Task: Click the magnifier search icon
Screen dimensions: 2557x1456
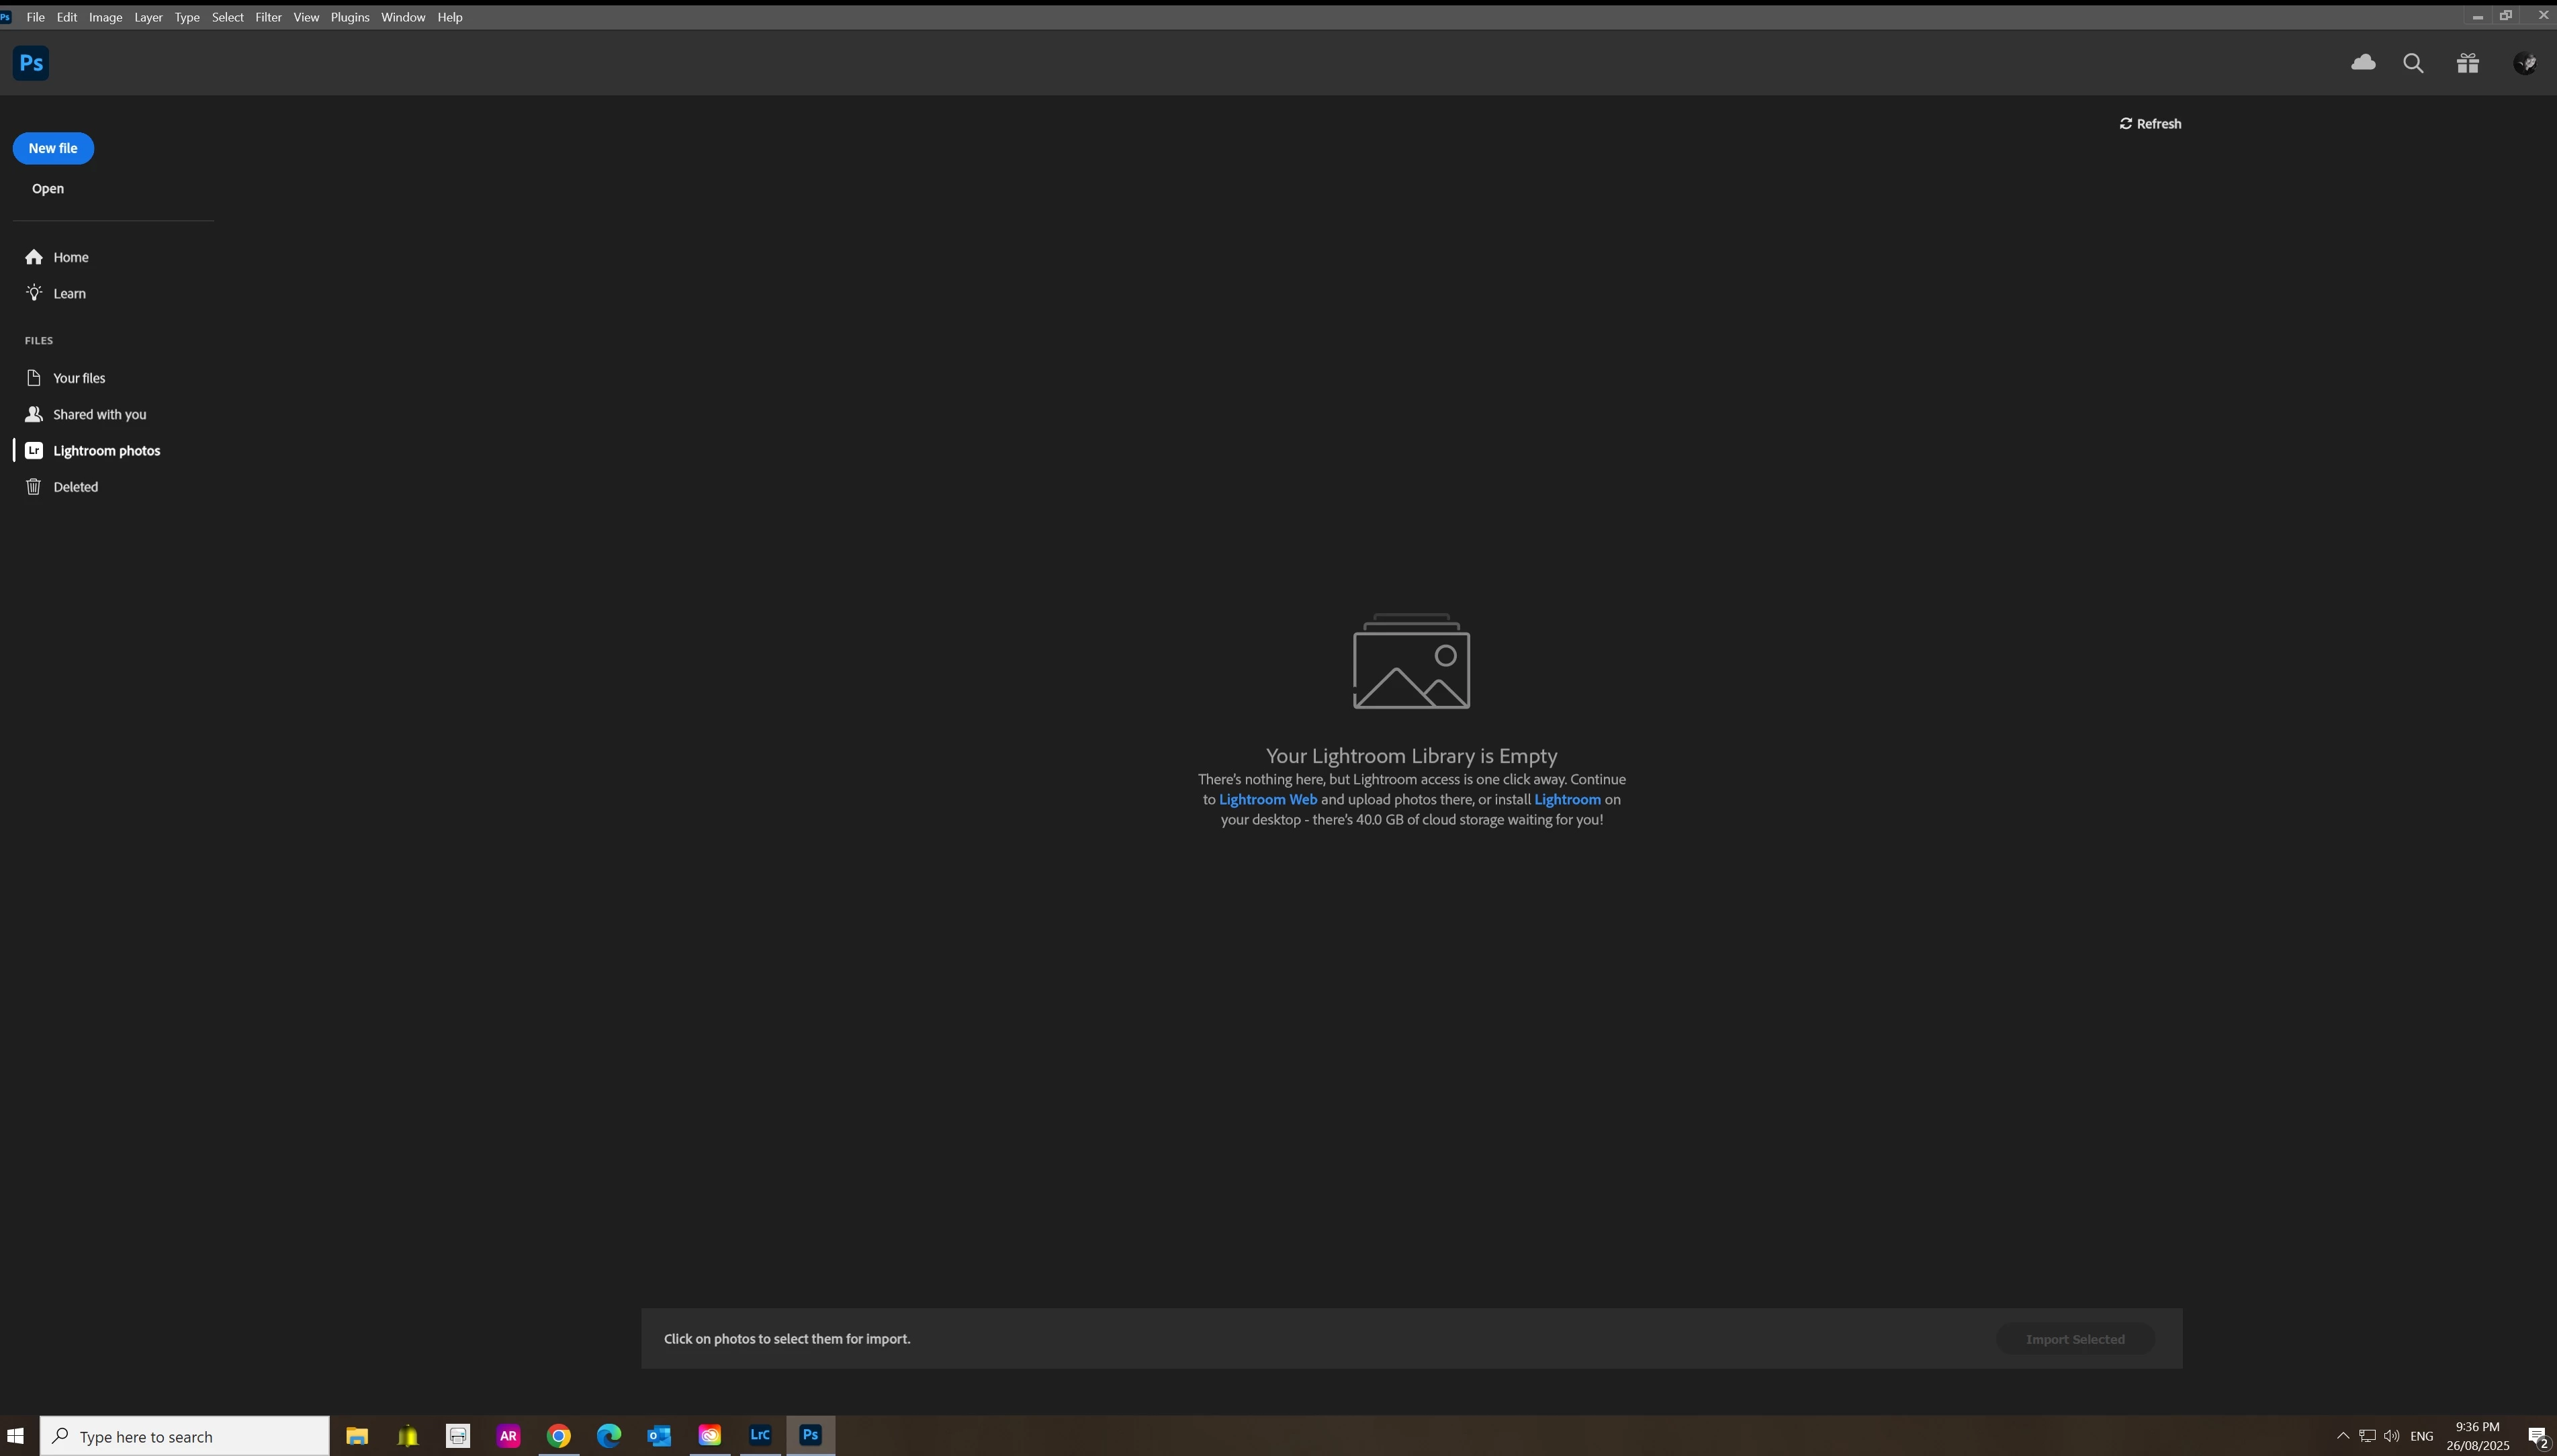Action: tap(2413, 64)
